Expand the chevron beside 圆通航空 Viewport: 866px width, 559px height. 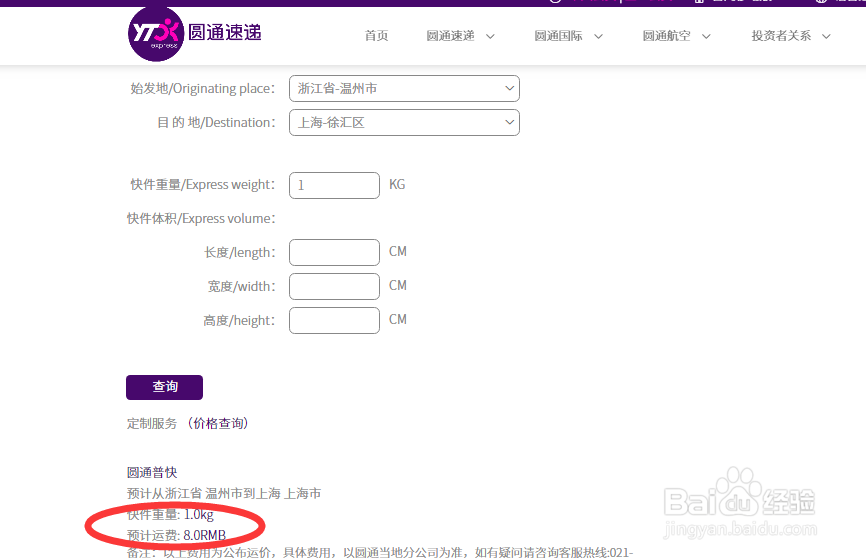coord(706,36)
